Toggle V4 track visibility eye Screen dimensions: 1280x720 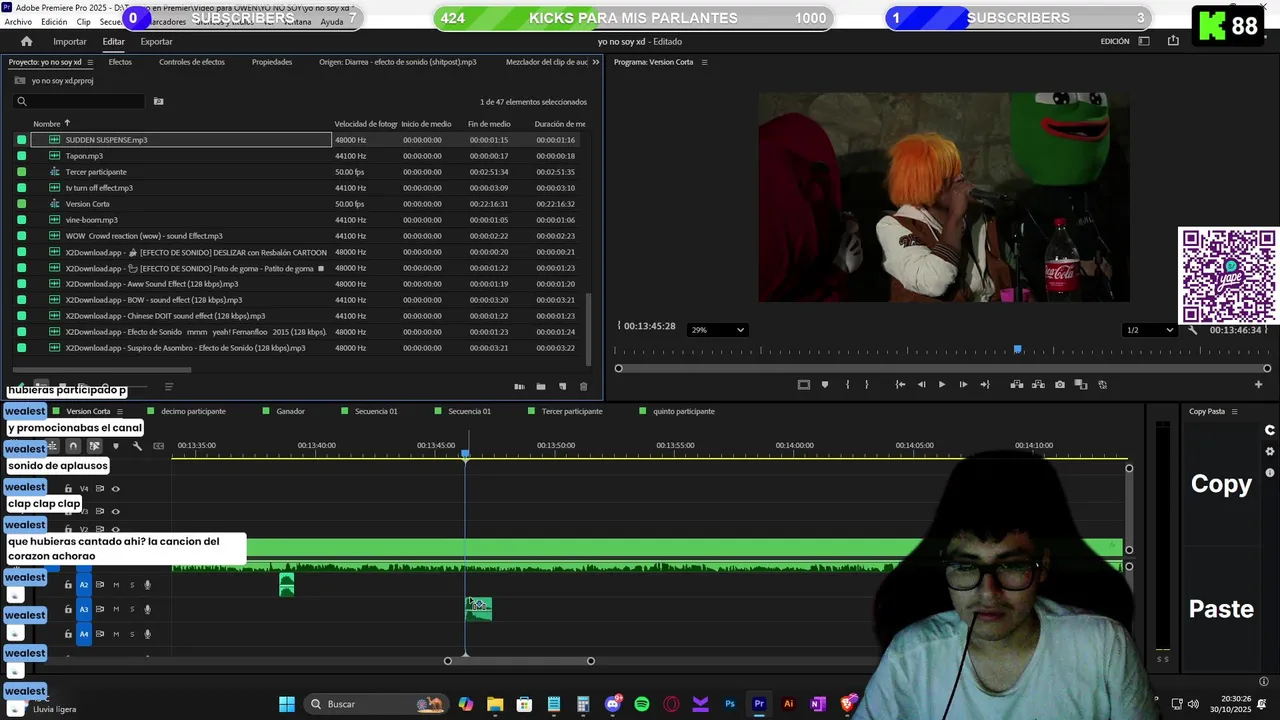tap(115, 489)
